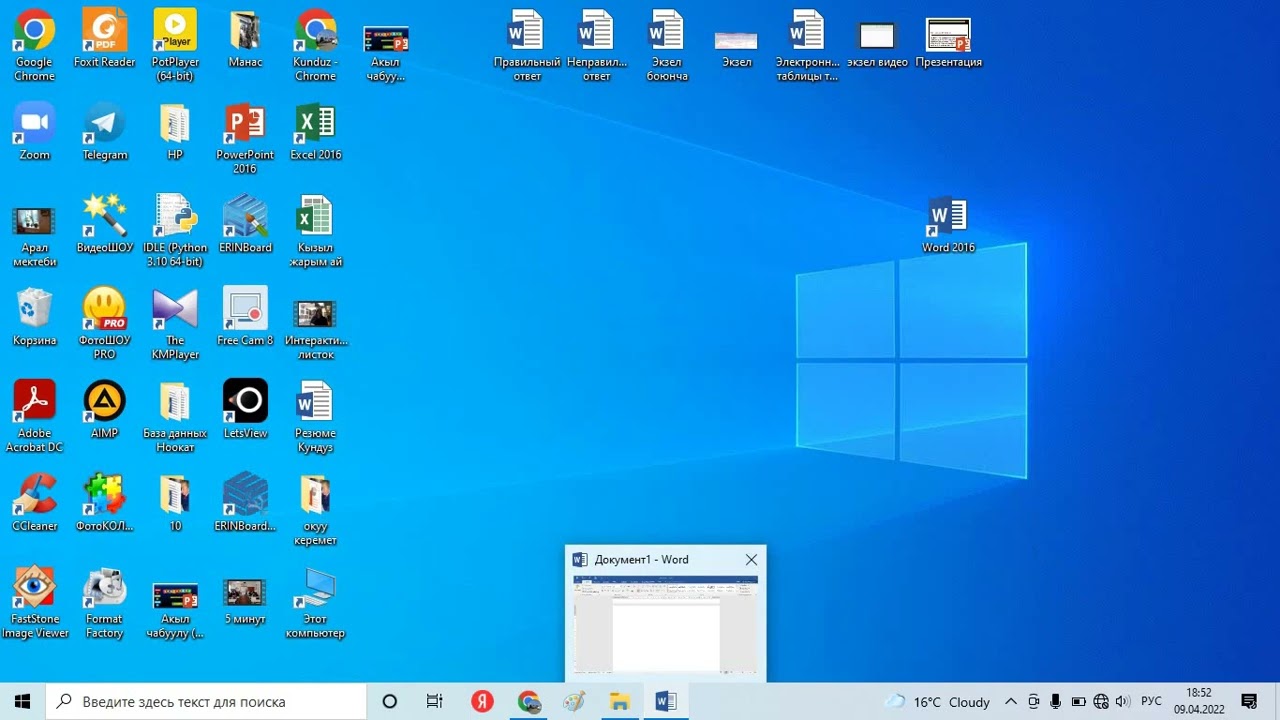Viewport: 1280px width, 720px height.
Task: Select the База данных Ноокат folder
Action: click(x=175, y=417)
